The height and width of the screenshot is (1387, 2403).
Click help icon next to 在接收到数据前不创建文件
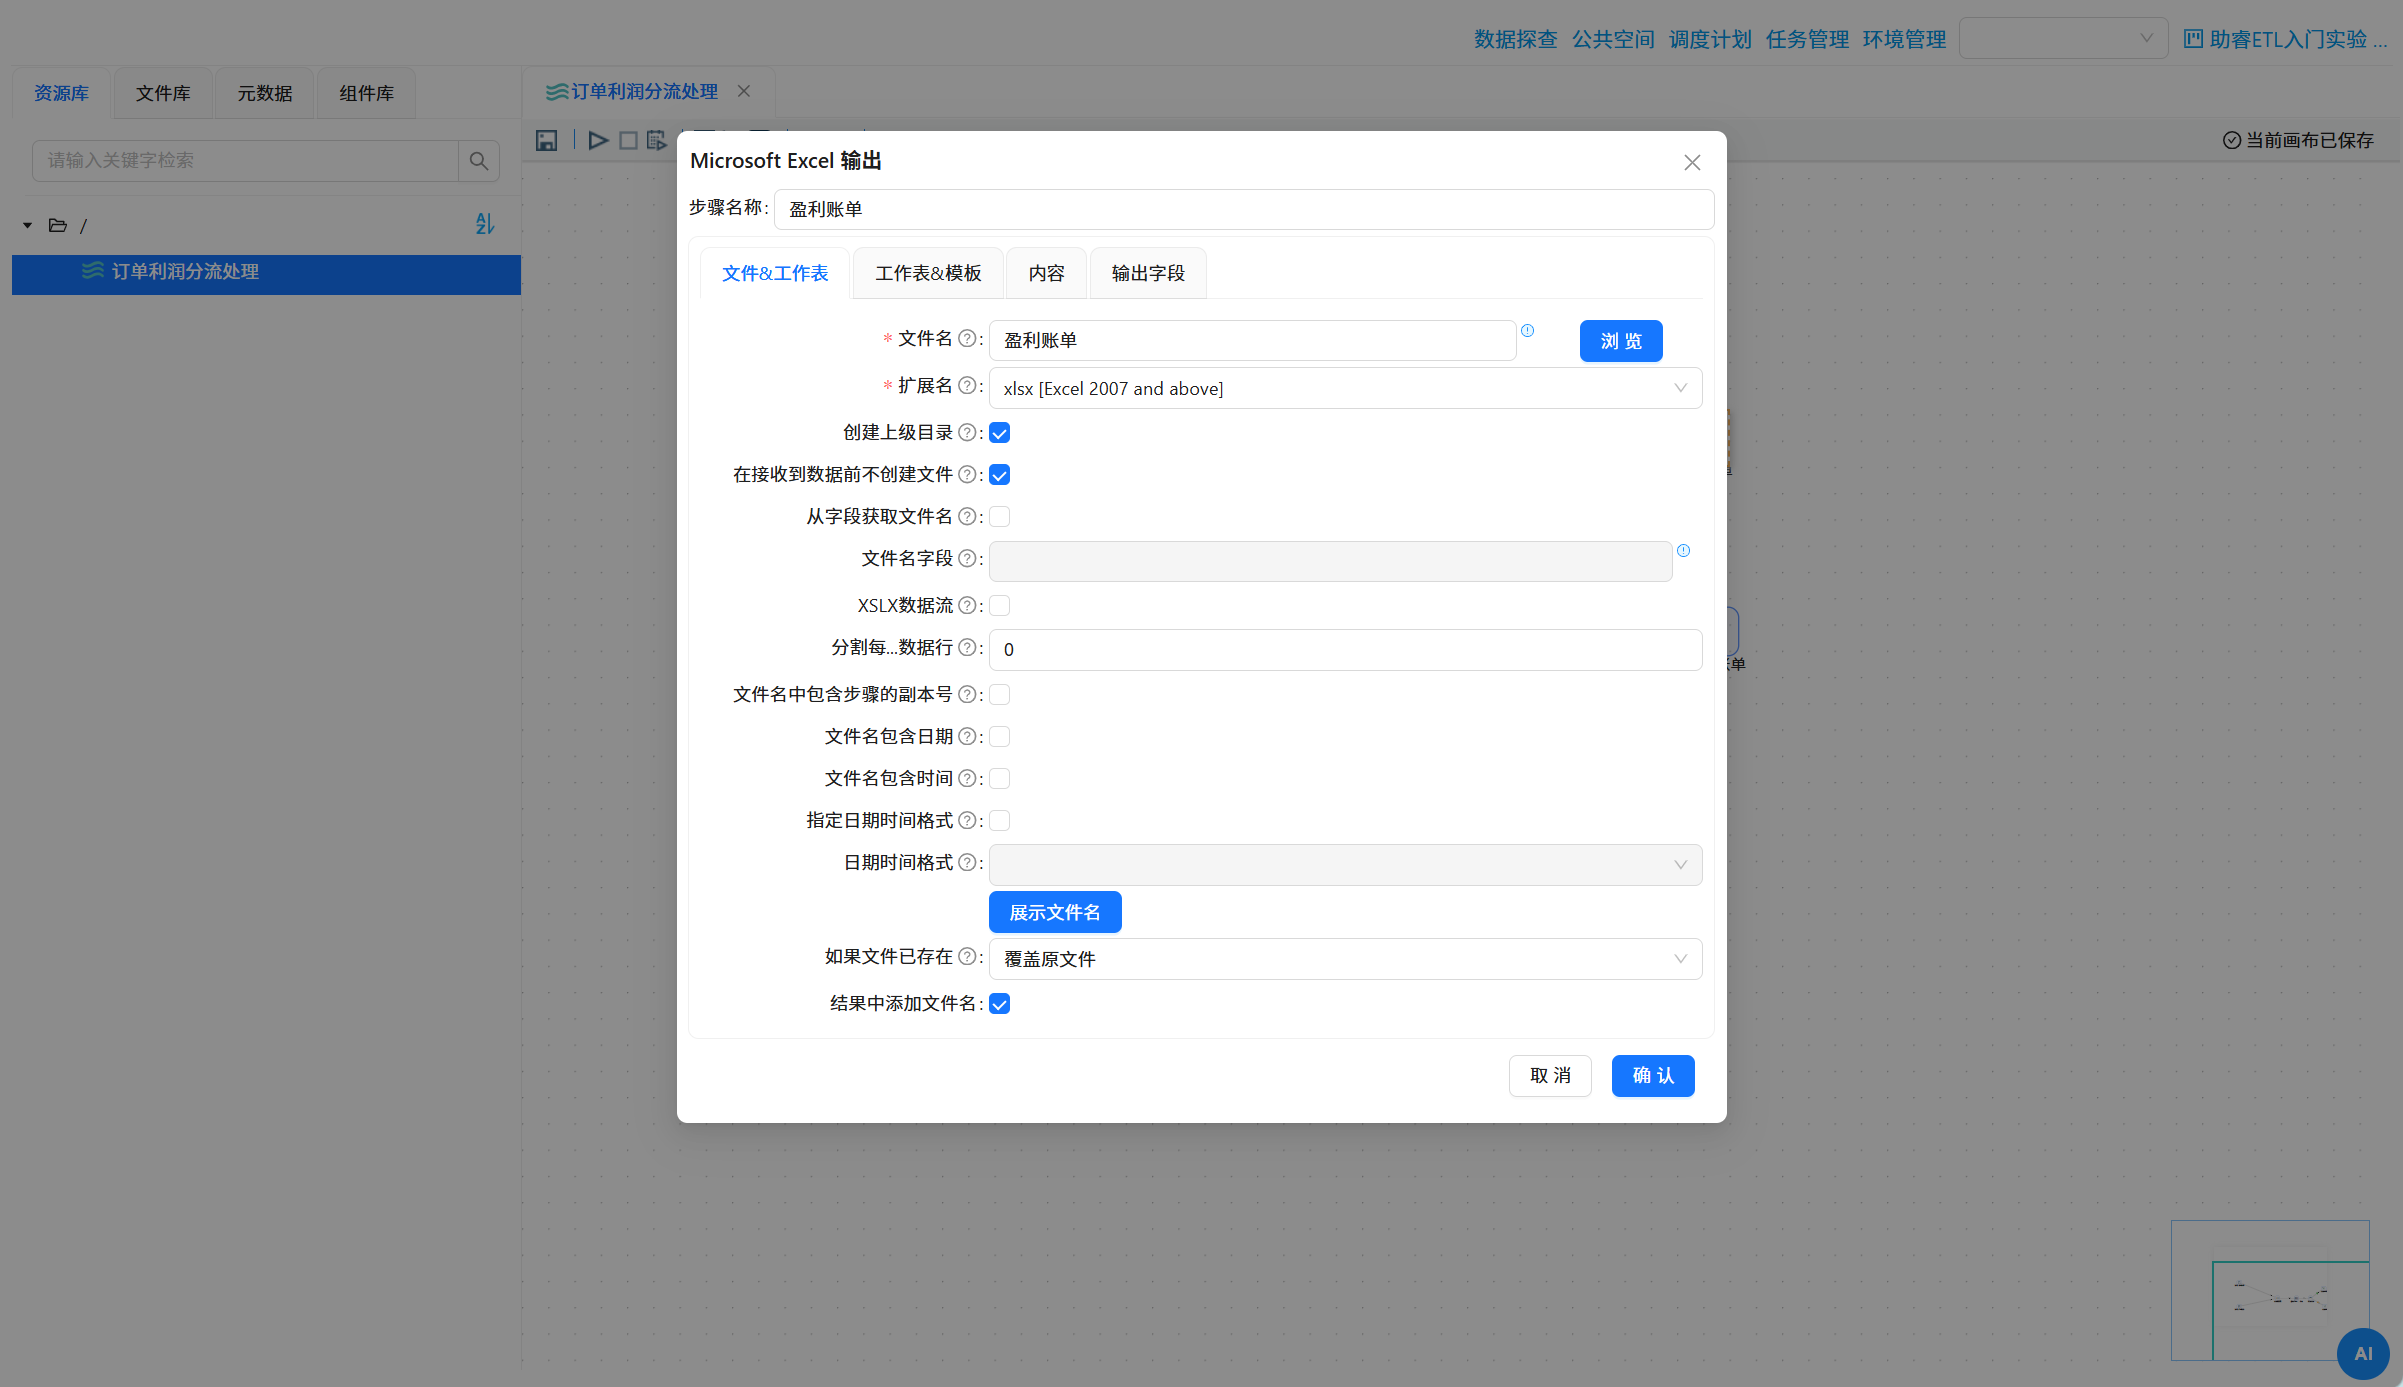(x=967, y=475)
